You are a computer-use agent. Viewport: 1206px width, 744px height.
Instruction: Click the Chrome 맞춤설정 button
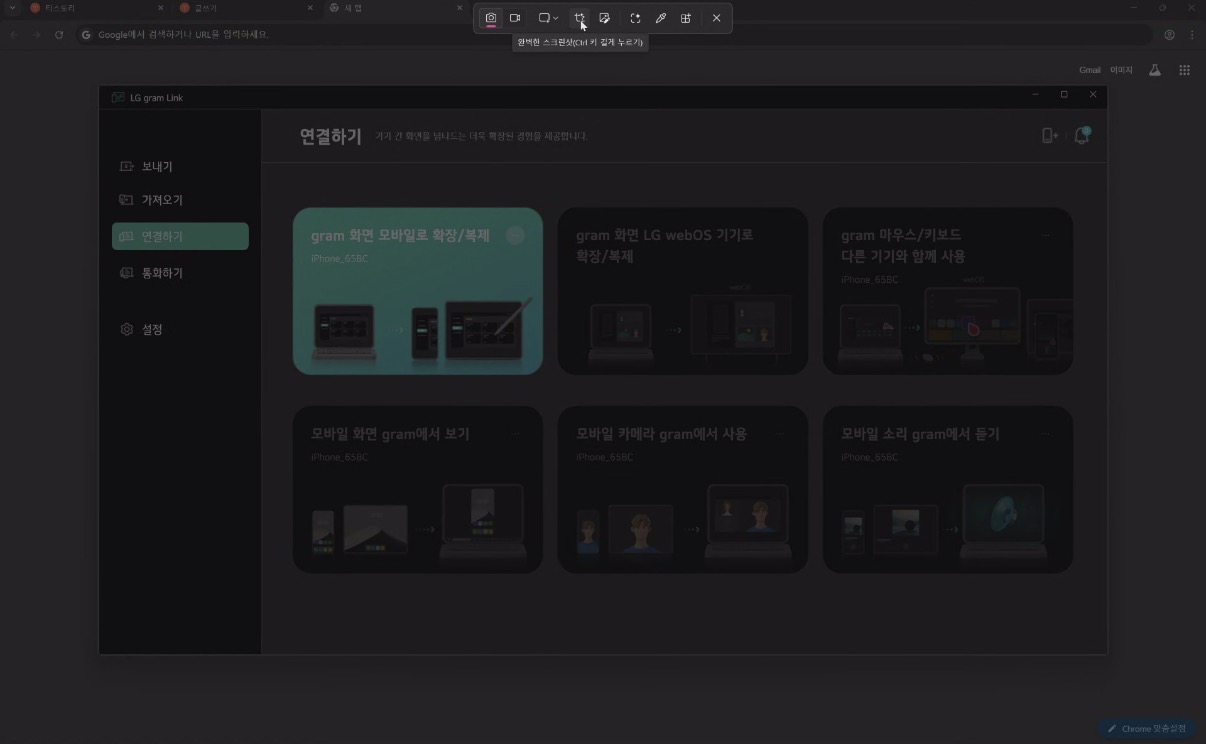click(1146, 729)
